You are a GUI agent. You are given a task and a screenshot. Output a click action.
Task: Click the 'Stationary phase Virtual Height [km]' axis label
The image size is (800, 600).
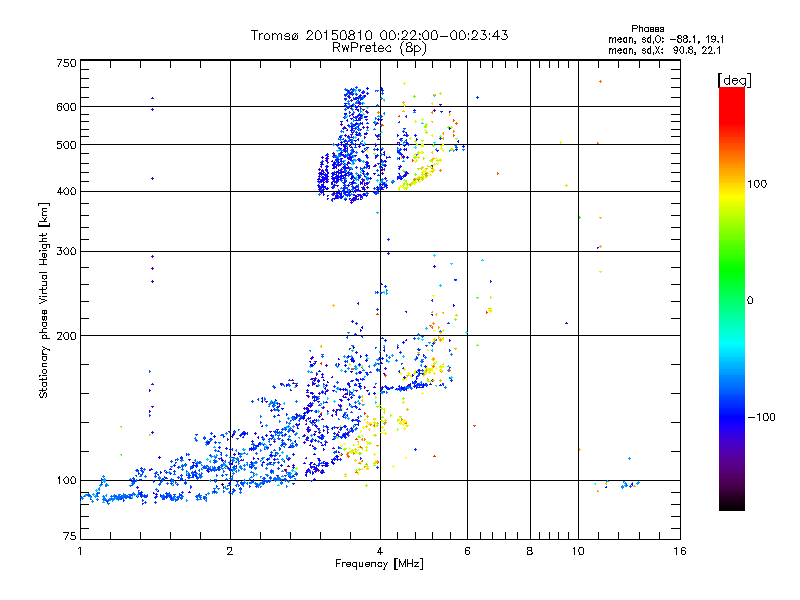point(44,300)
